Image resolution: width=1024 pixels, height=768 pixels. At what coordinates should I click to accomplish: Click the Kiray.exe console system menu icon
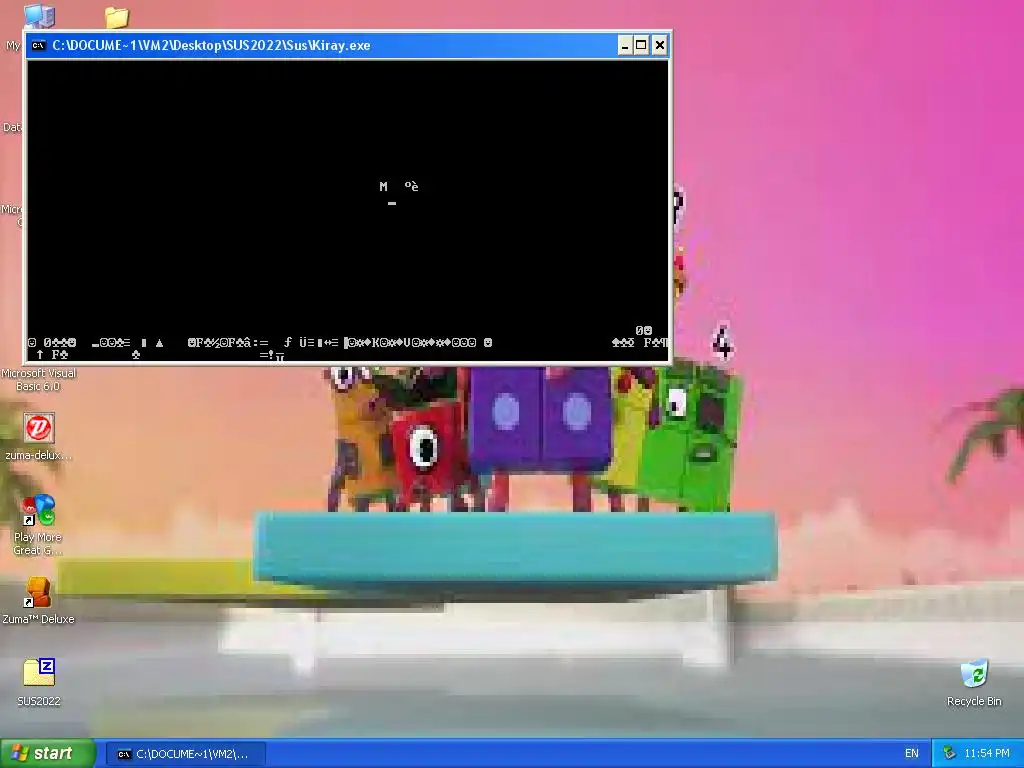click(x=39, y=45)
